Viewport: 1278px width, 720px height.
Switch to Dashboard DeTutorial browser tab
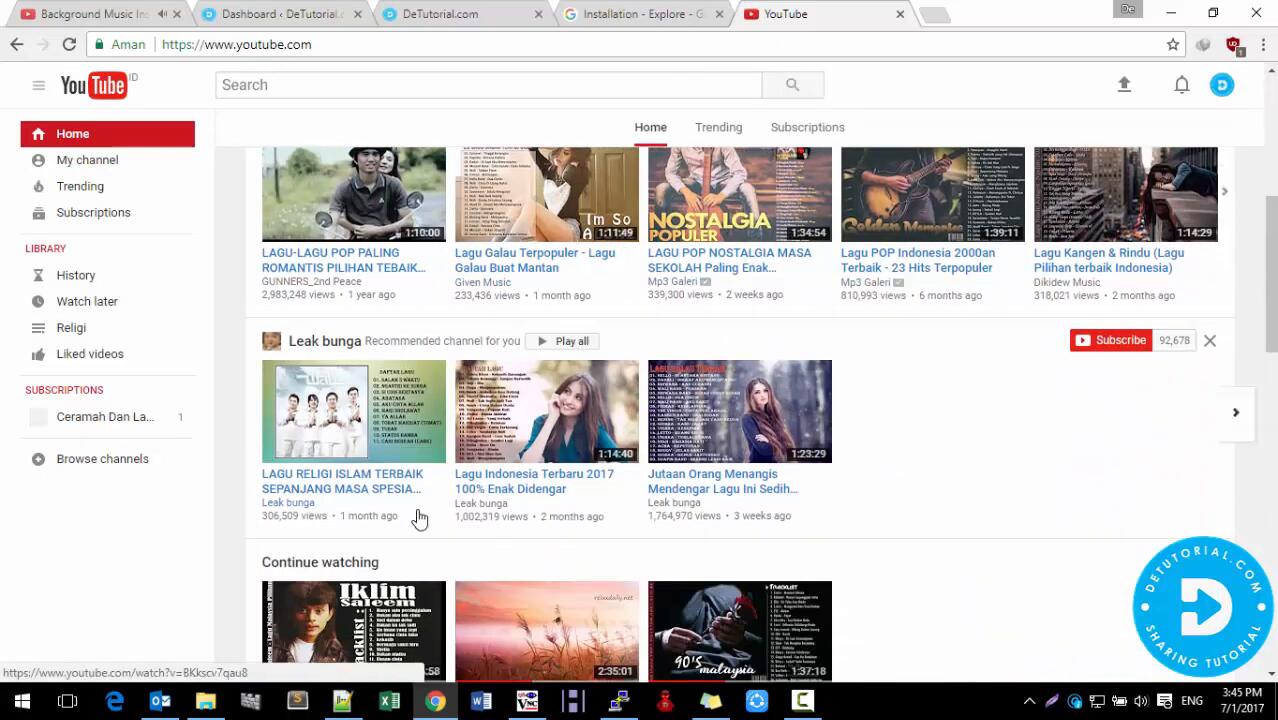[280, 14]
